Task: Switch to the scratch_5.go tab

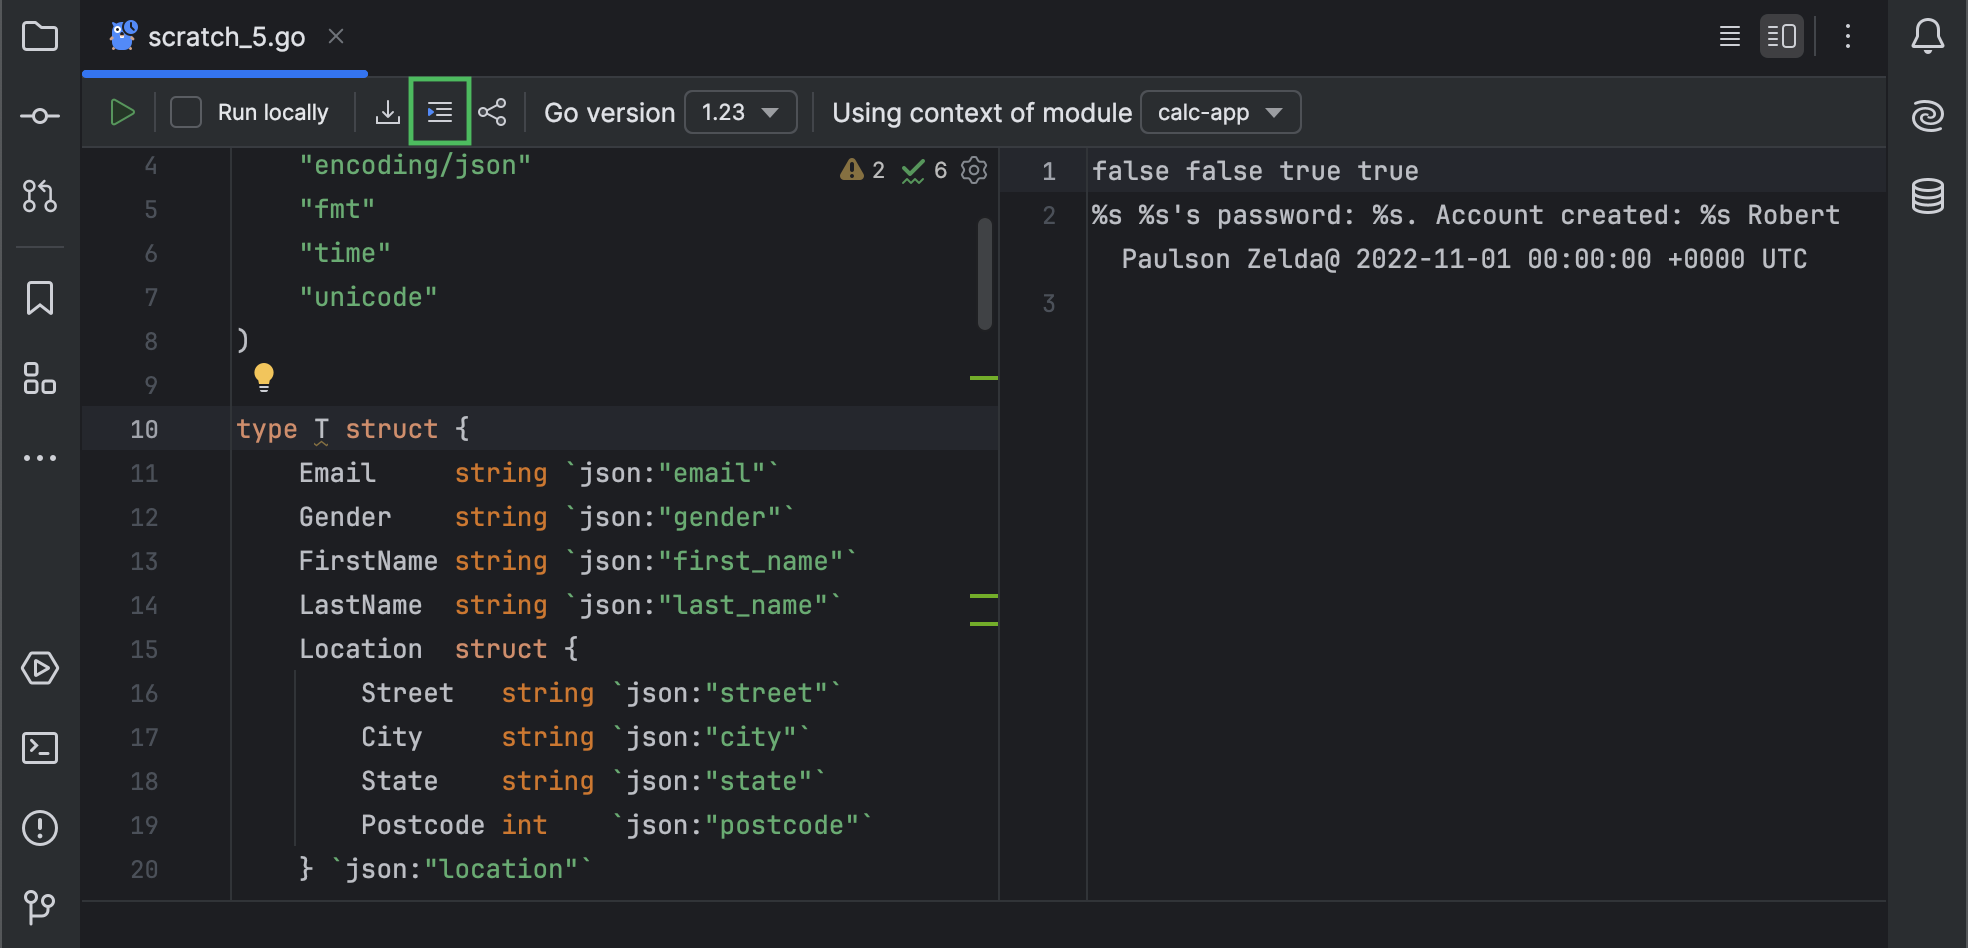Action: click(x=226, y=36)
